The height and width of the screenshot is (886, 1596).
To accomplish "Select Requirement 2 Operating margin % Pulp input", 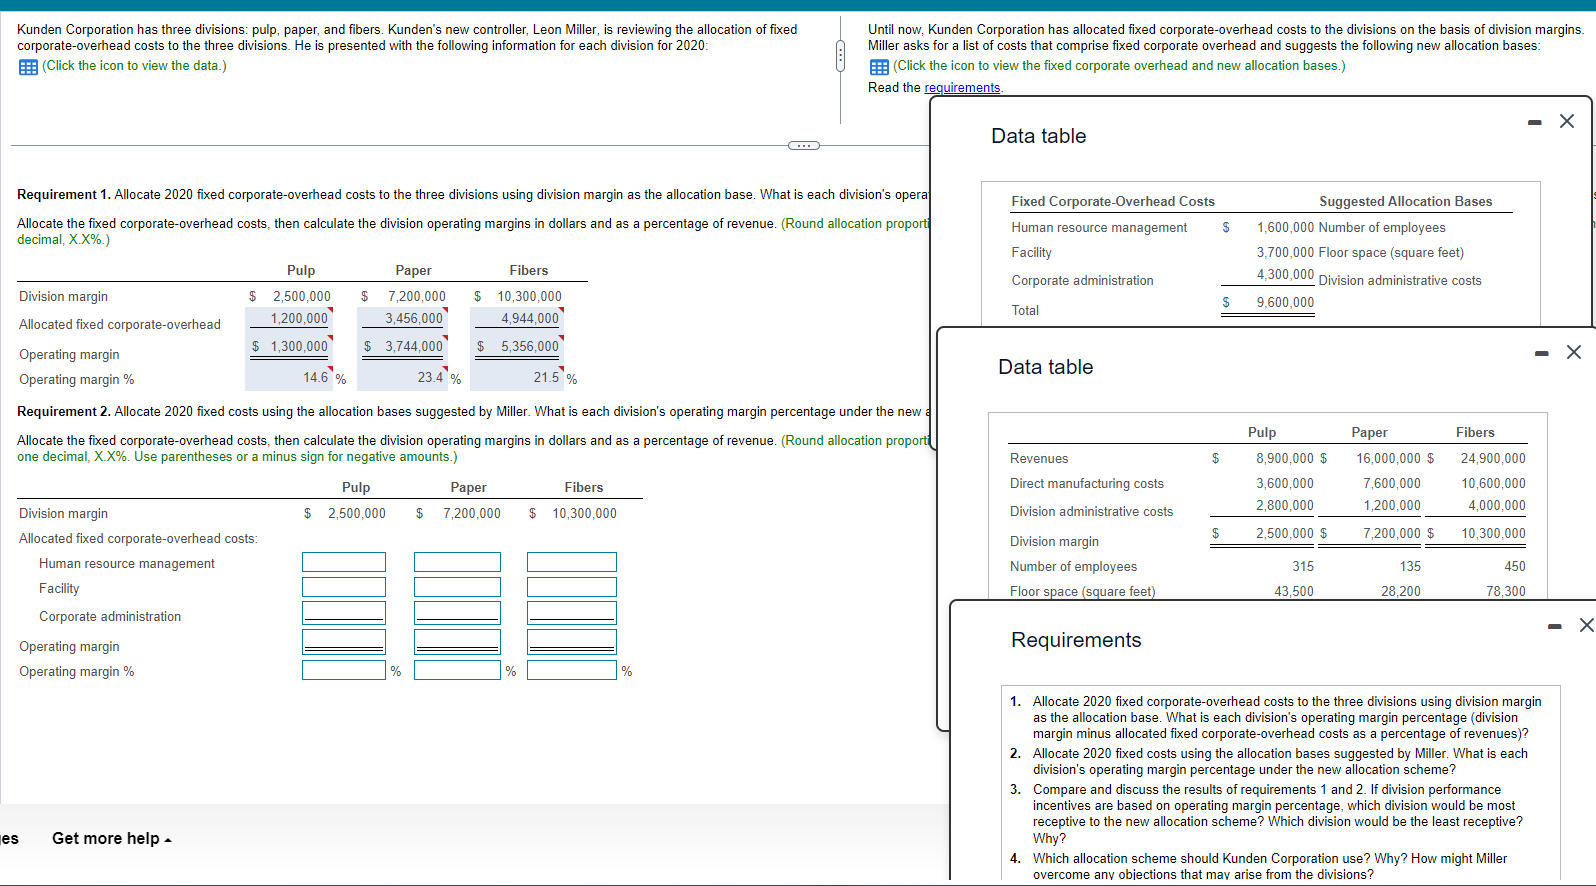I will click(x=344, y=670).
